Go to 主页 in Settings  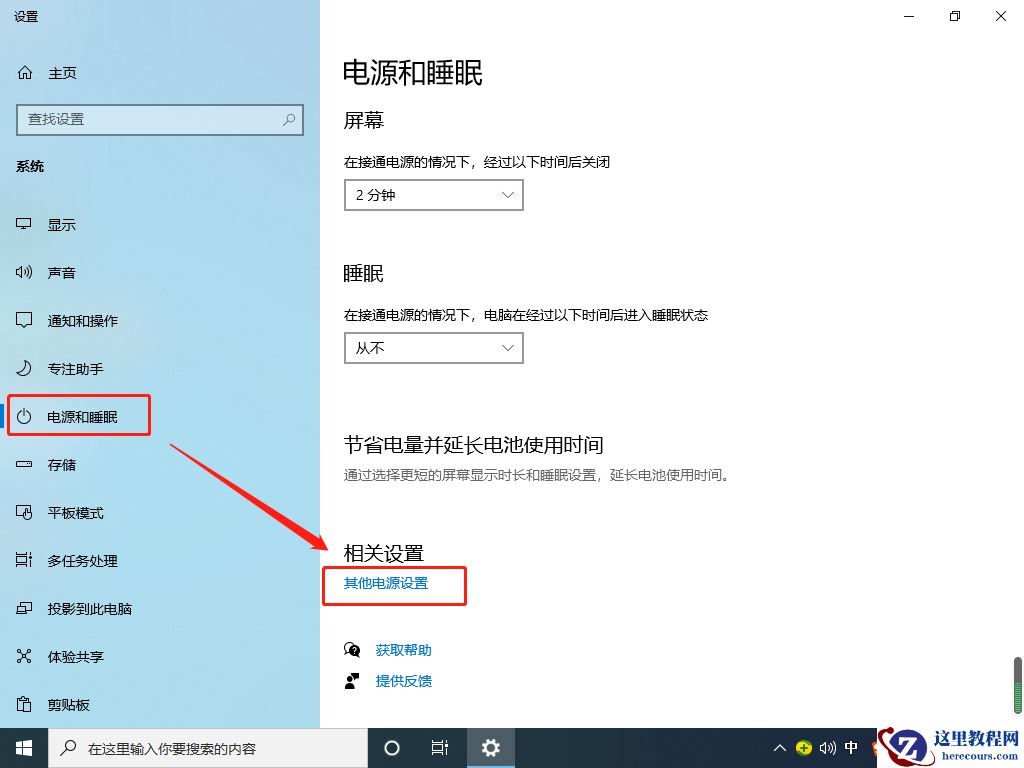(60, 72)
